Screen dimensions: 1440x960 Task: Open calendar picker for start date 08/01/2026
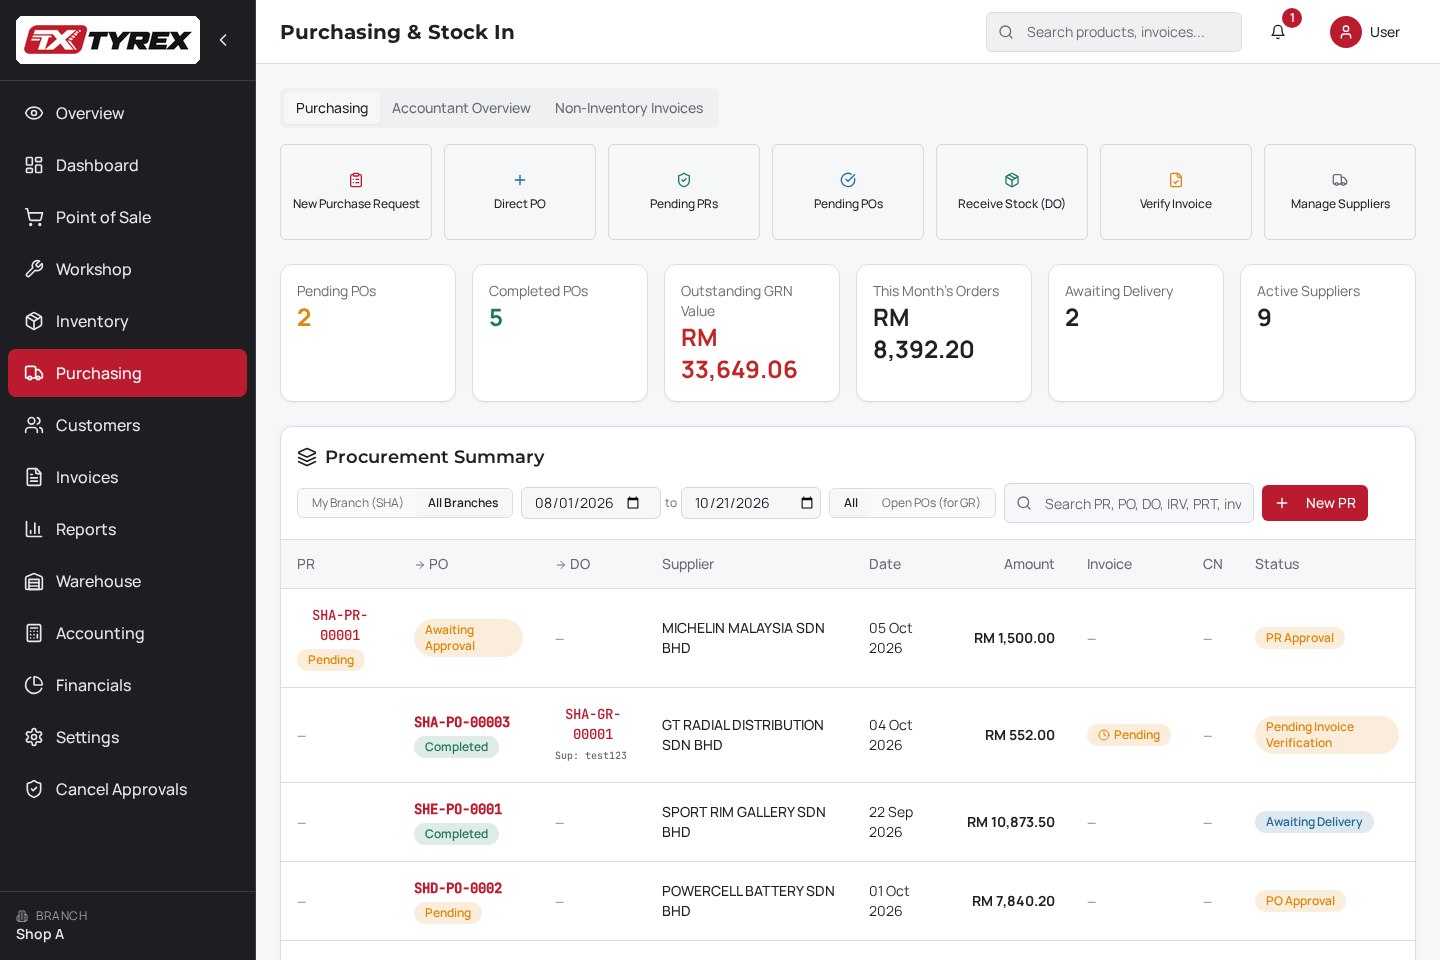pos(633,503)
